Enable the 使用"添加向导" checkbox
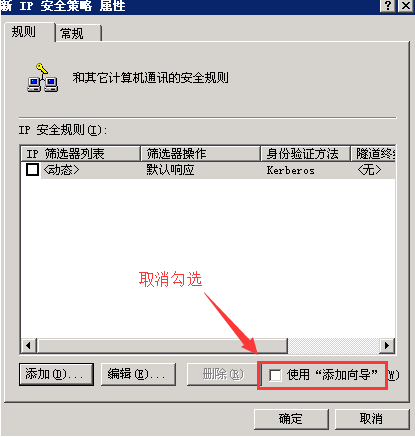The image size is (415, 437). (275, 375)
